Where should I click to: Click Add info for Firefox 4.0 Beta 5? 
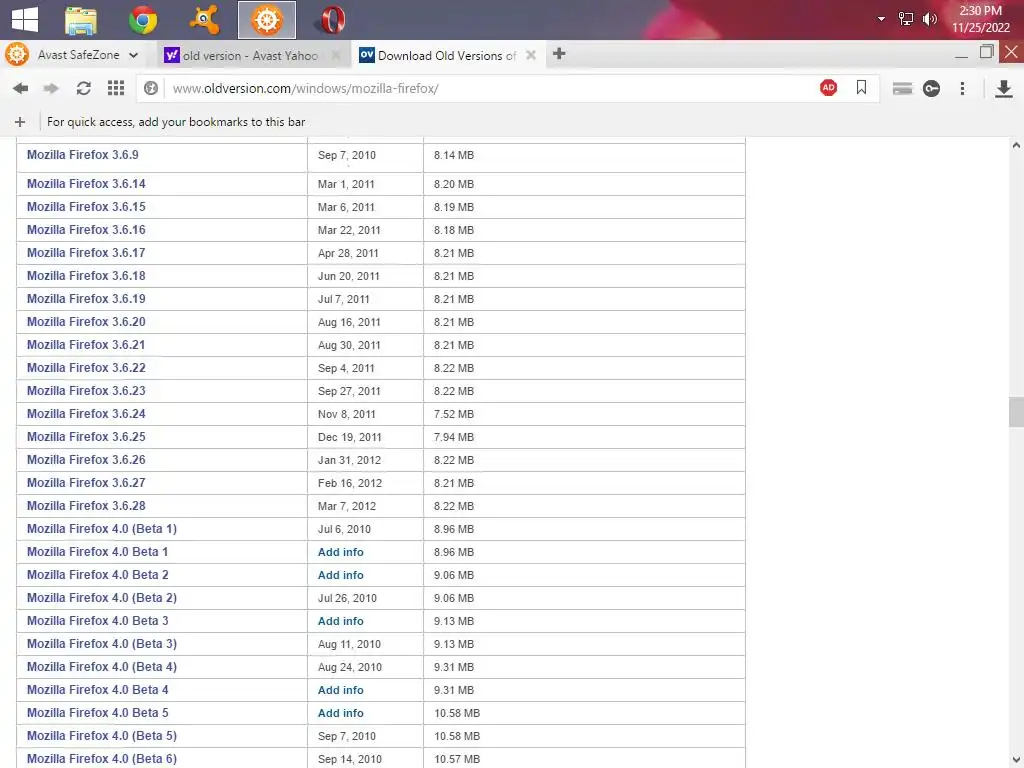(x=340, y=713)
